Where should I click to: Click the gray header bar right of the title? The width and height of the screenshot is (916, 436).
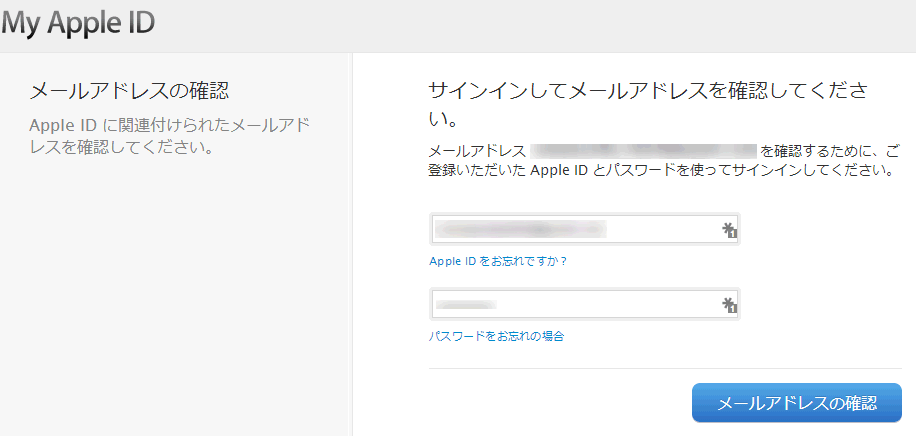tap(540, 25)
